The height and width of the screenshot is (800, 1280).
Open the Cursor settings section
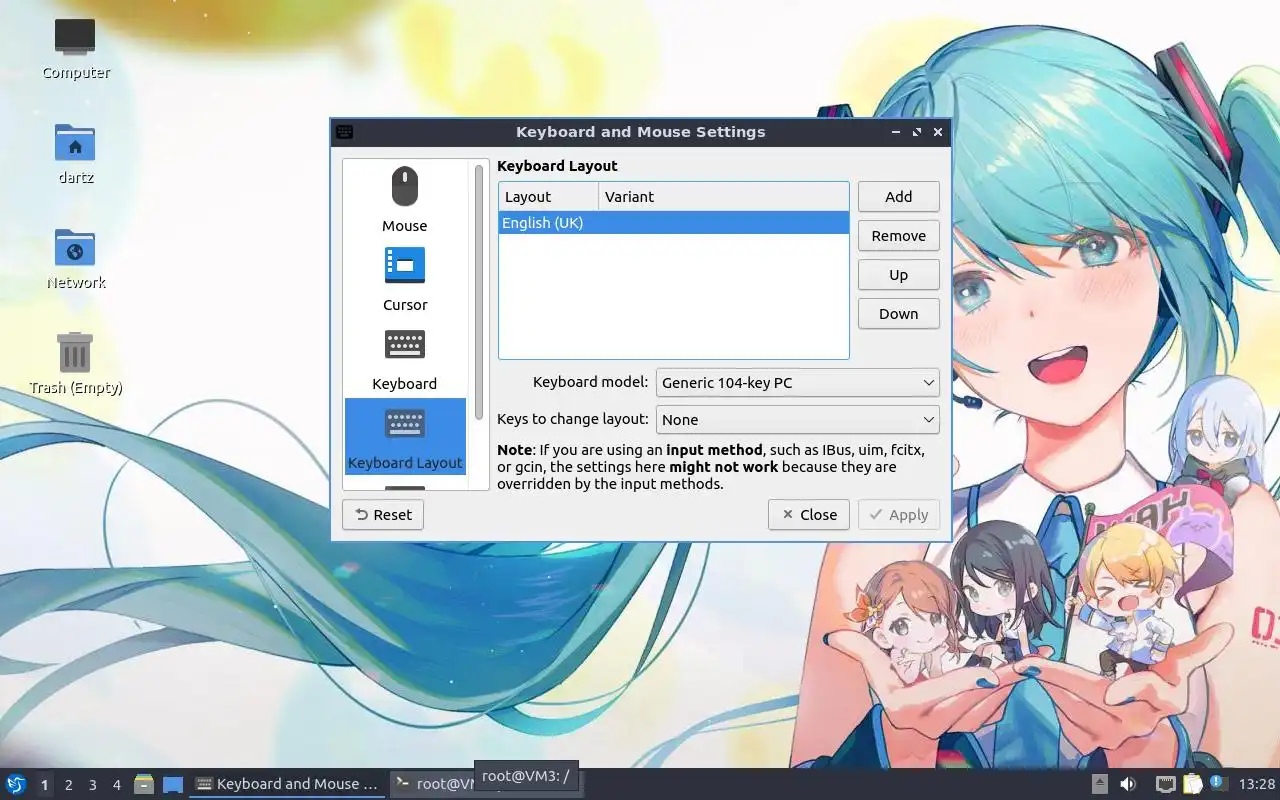click(x=404, y=279)
